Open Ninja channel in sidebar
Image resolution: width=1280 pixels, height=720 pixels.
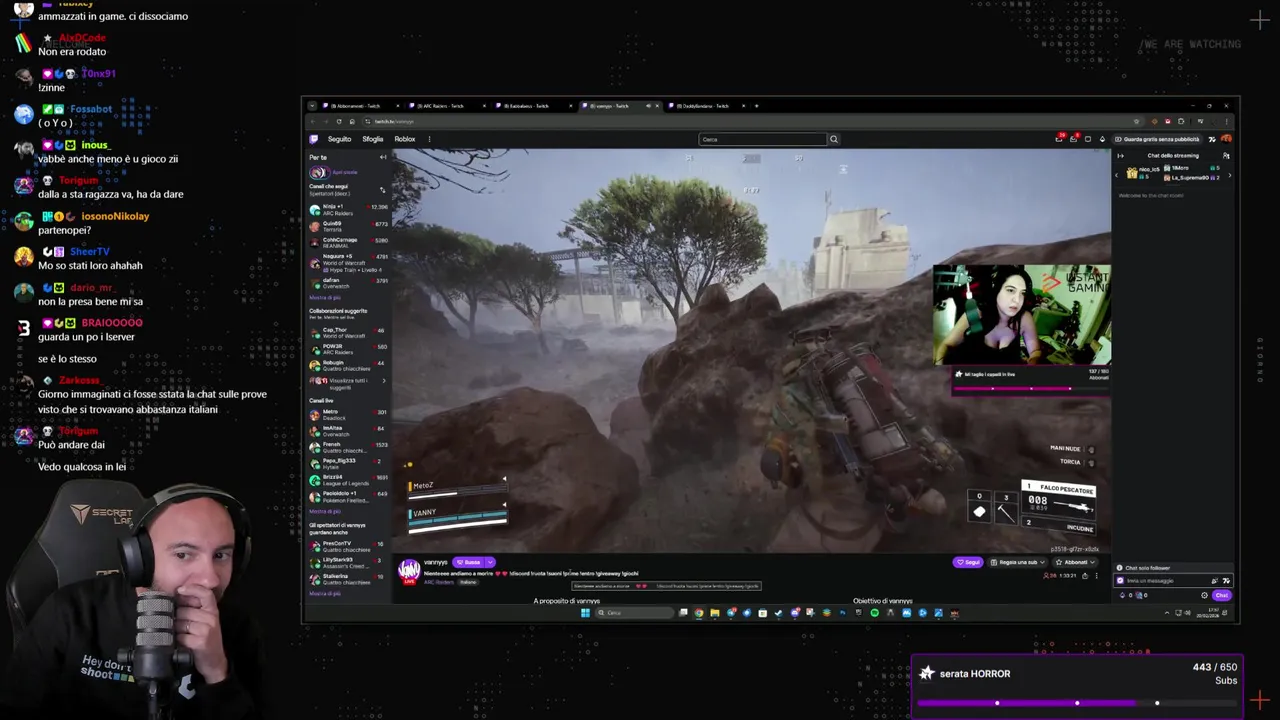[348, 210]
